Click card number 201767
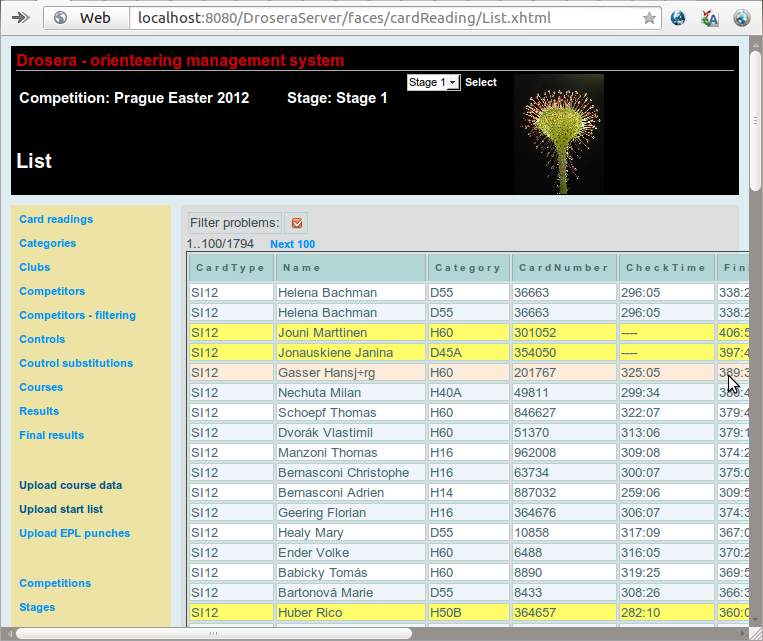The image size is (763, 641). point(564,373)
